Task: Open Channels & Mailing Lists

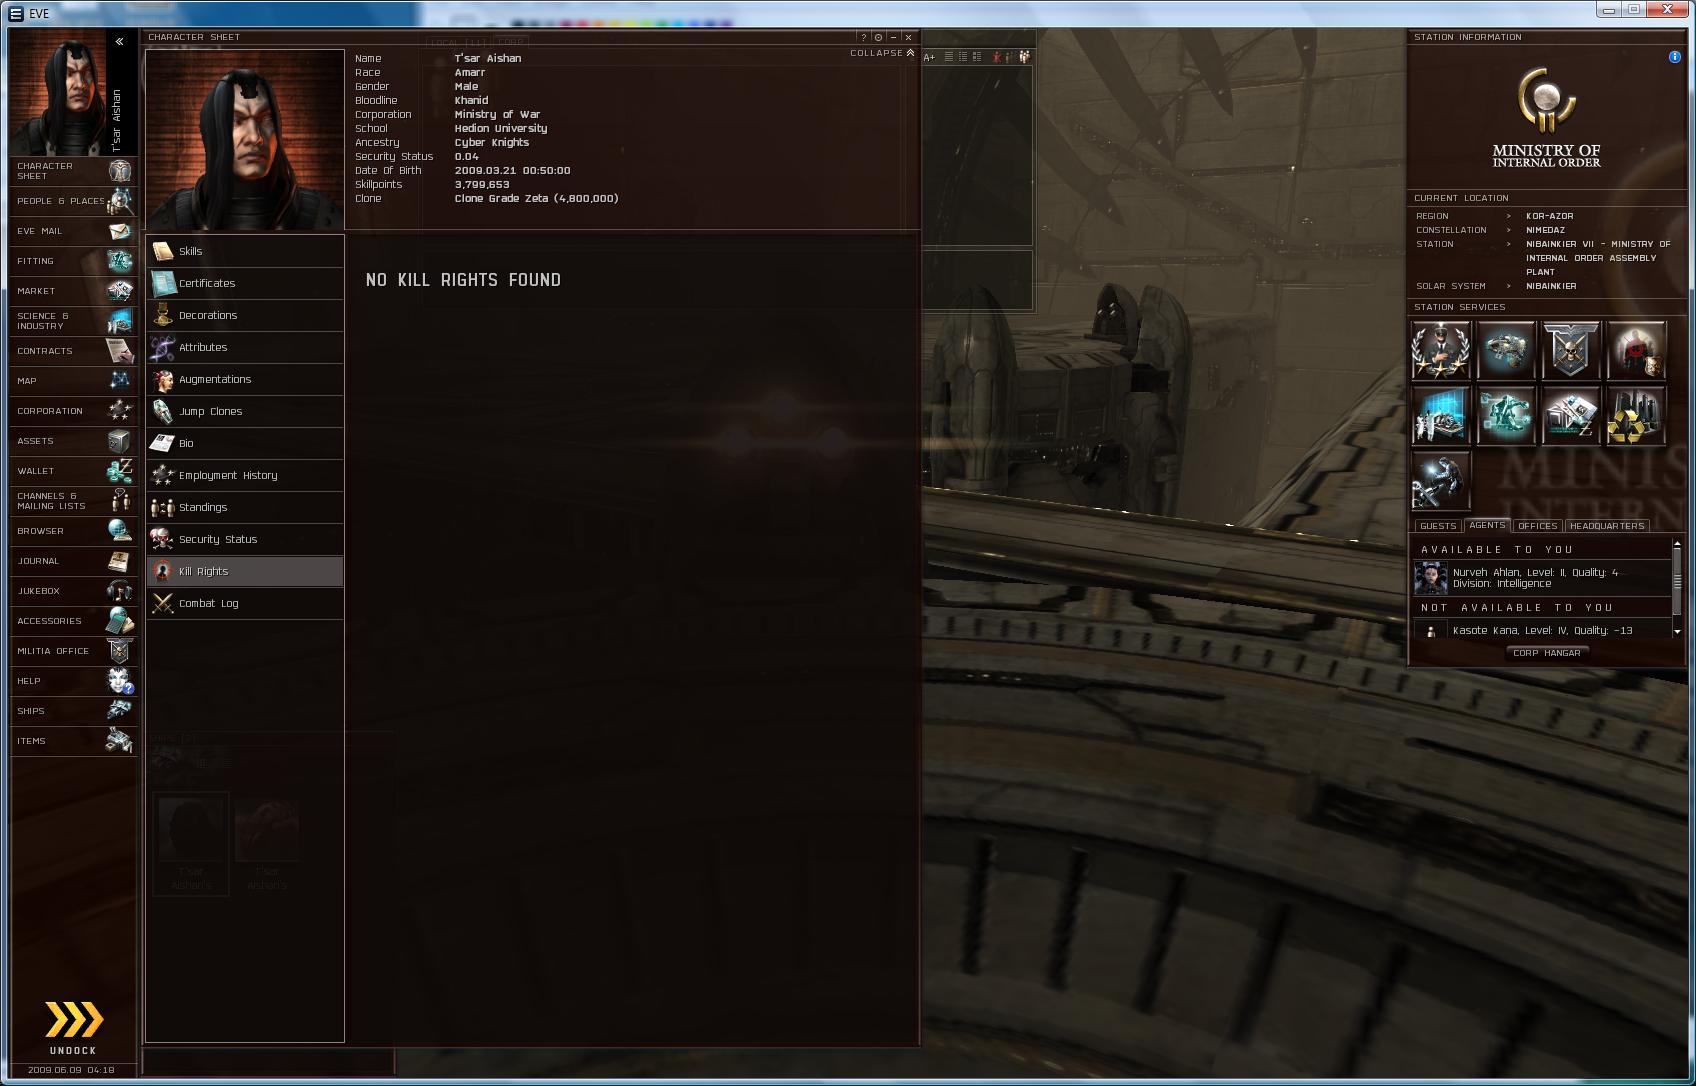Action: click(73, 501)
